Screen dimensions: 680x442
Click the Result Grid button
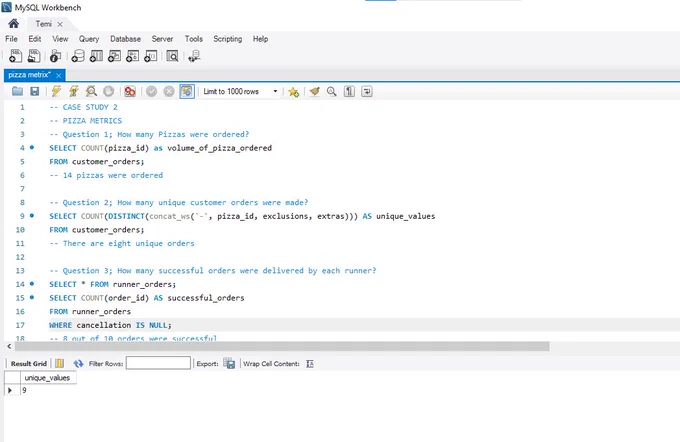(x=29, y=363)
